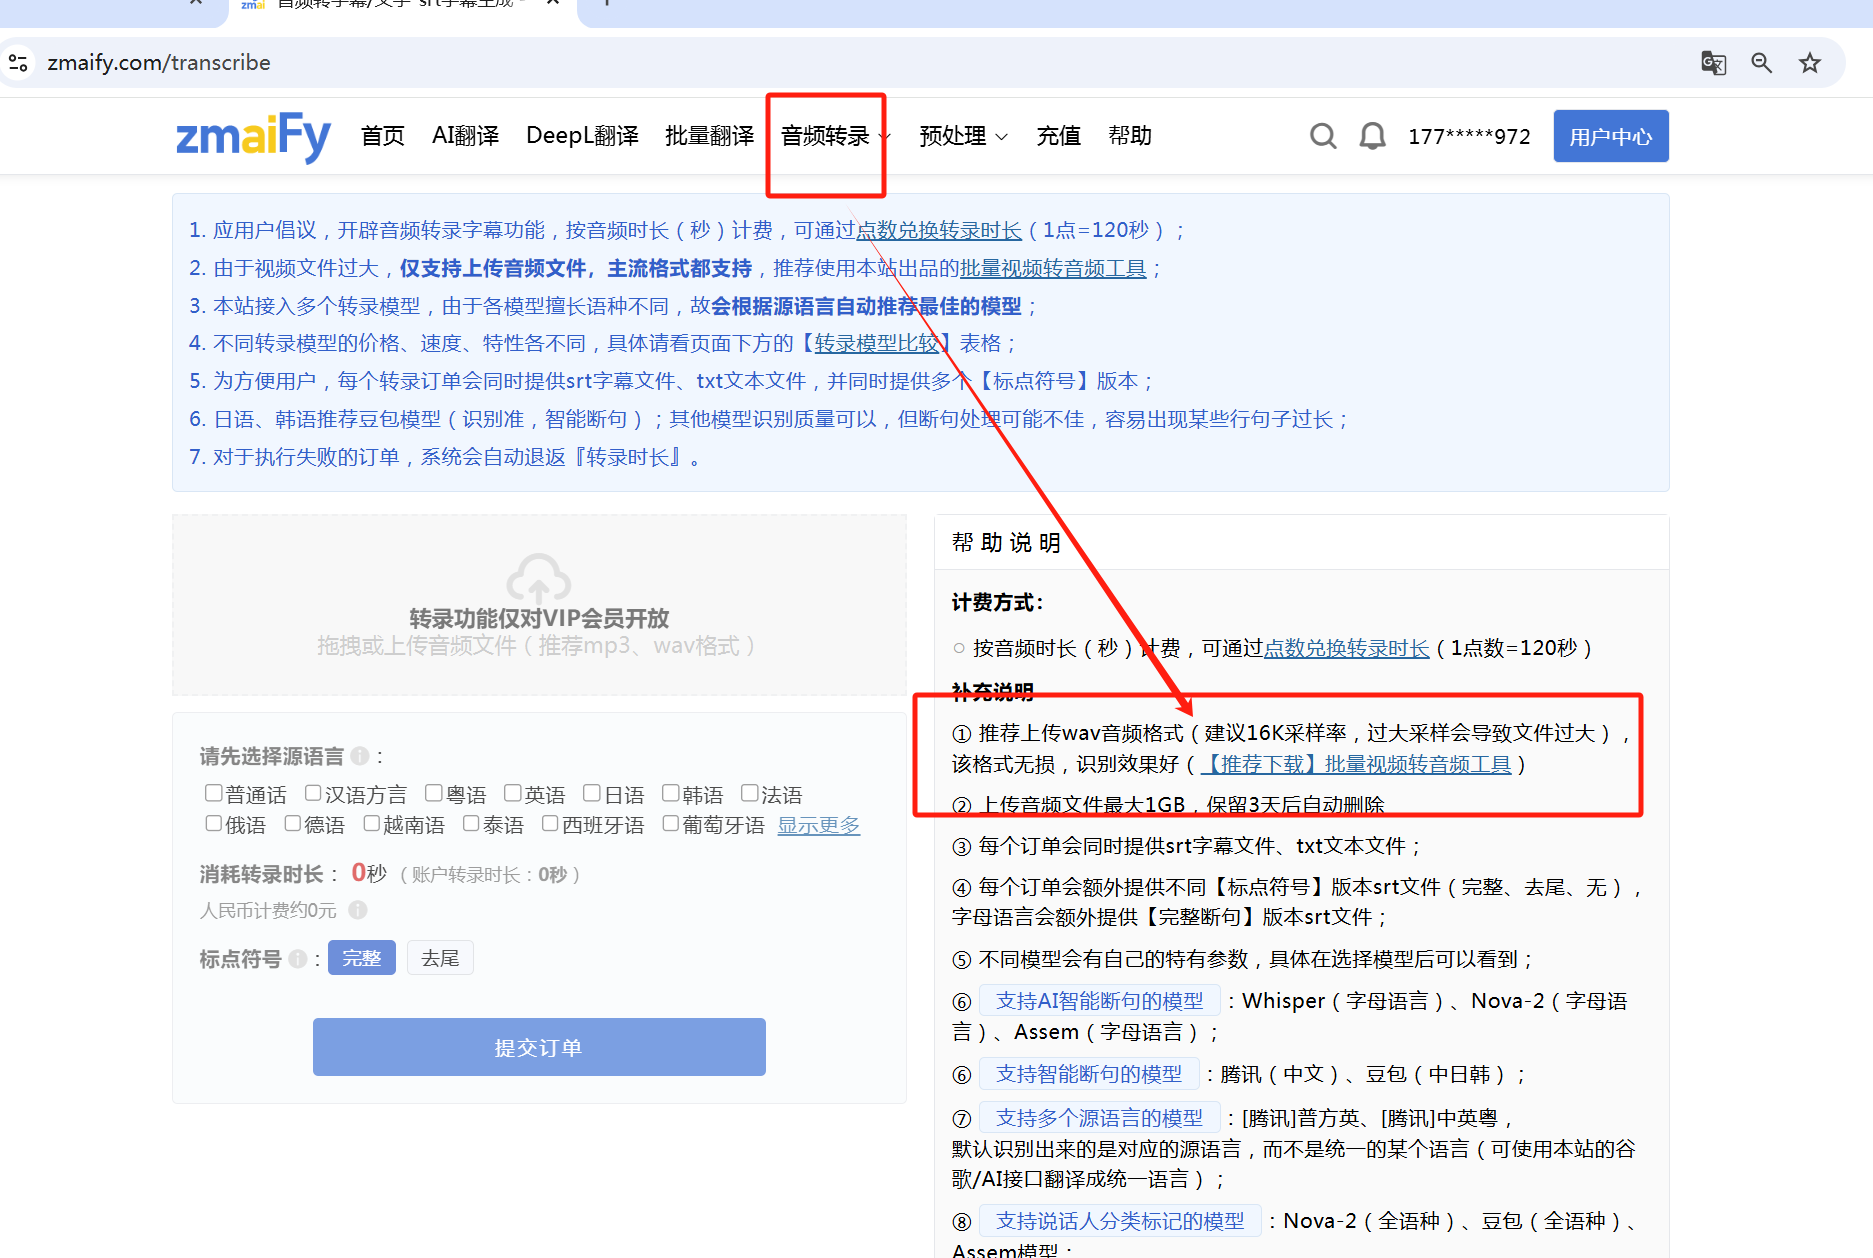Click the 用户中心 button
1873x1258 pixels.
coord(1610,136)
